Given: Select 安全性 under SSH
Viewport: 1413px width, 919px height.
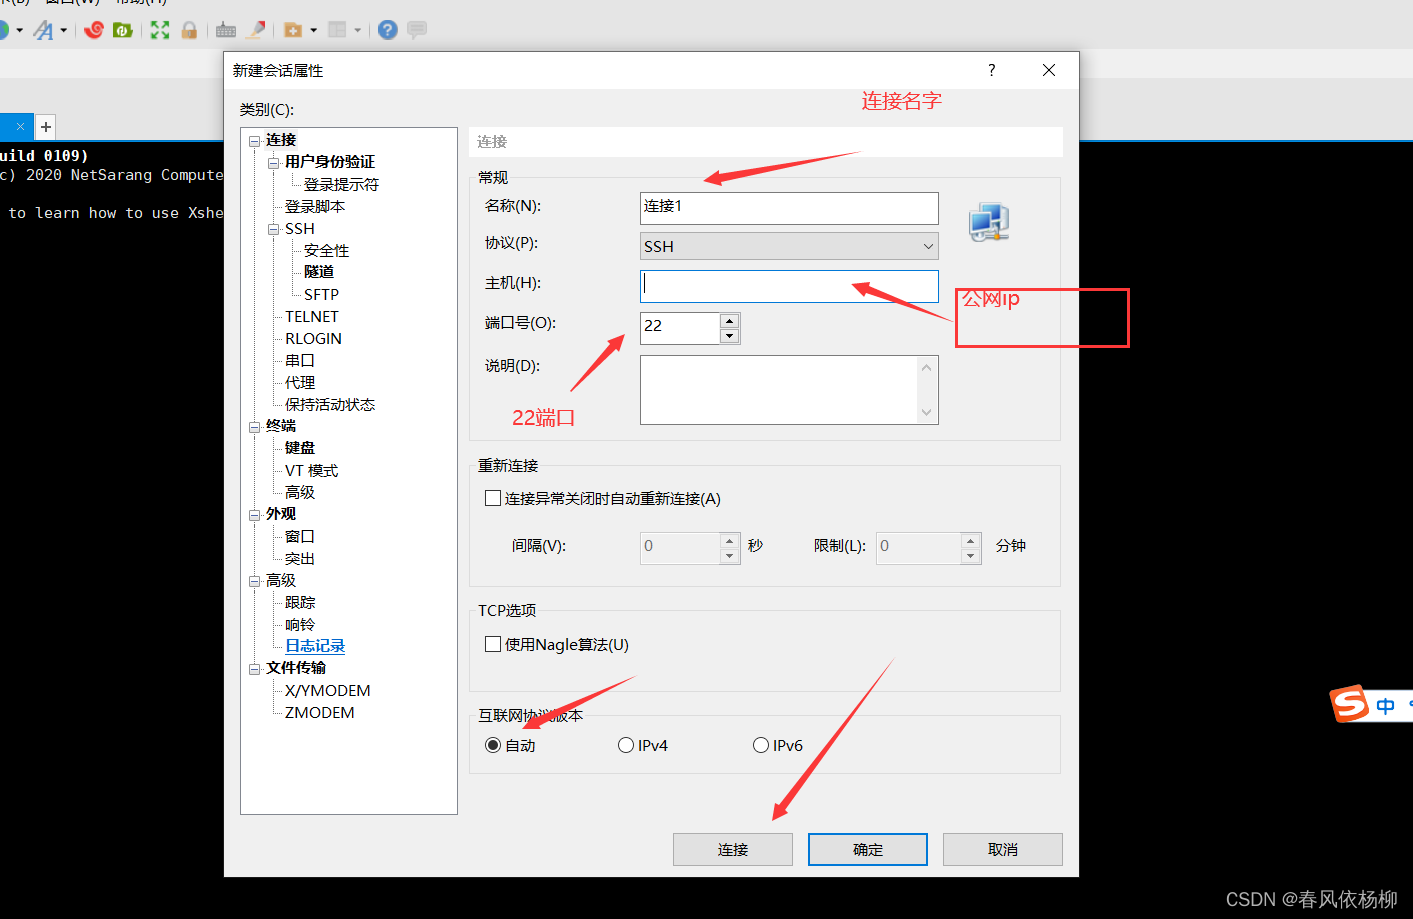Looking at the screenshot, I should point(326,250).
